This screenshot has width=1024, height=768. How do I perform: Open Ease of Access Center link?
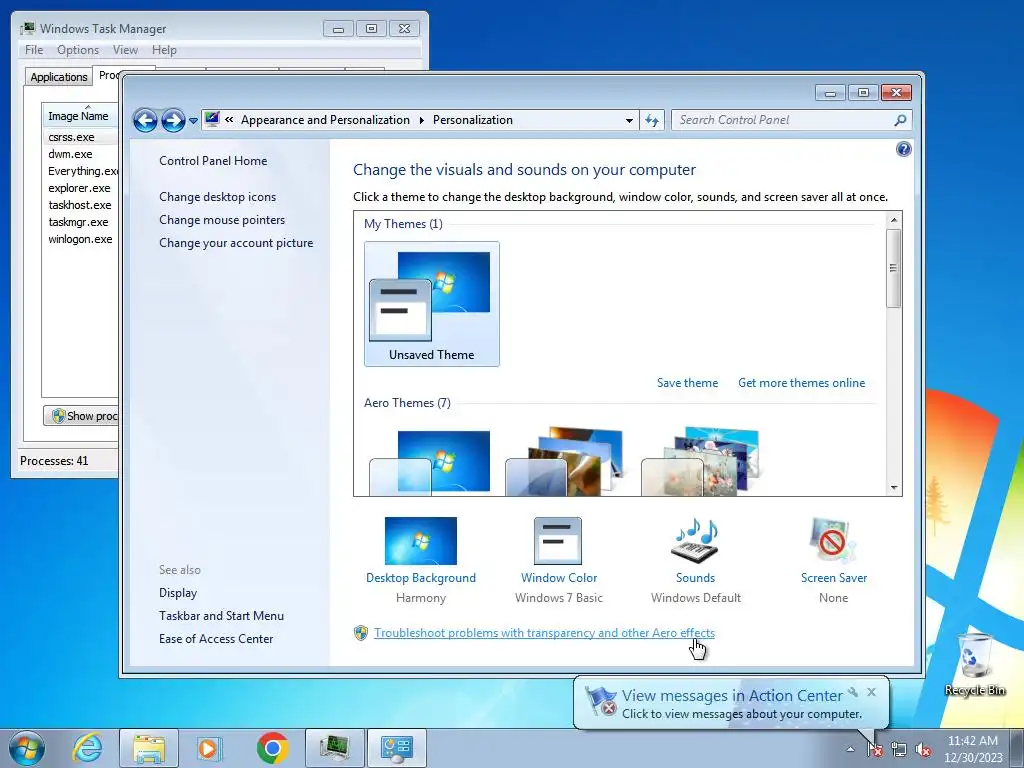(216, 639)
